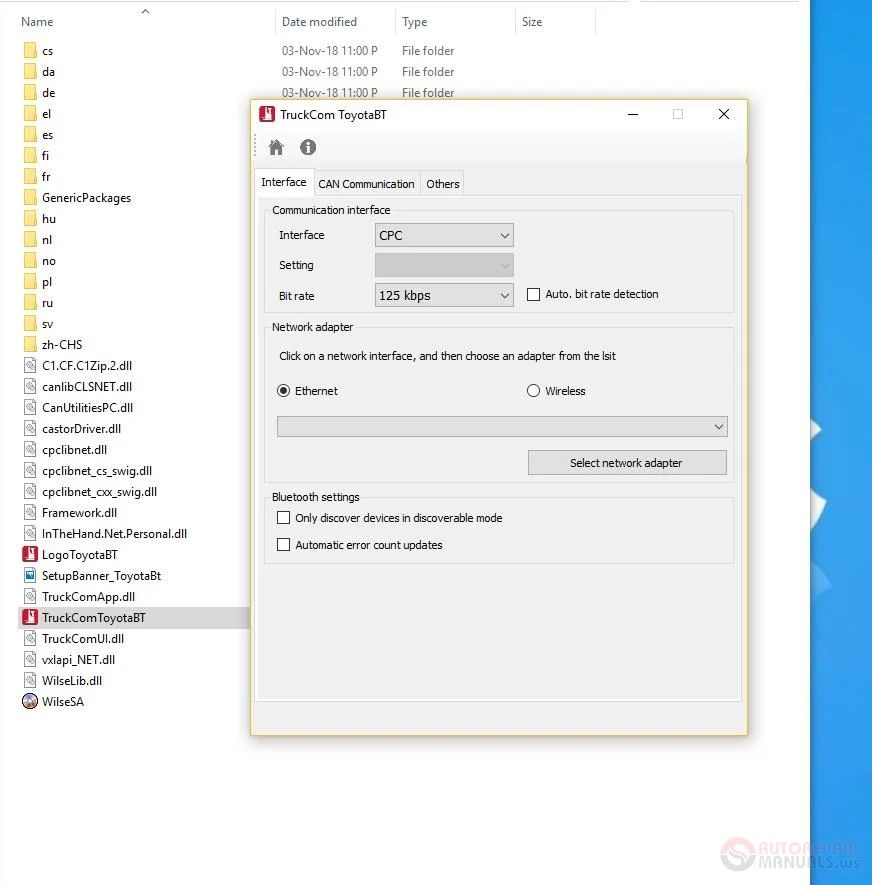Select the cpclibnet.dll file name
This screenshot has width=872, height=885.
point(75,450)
